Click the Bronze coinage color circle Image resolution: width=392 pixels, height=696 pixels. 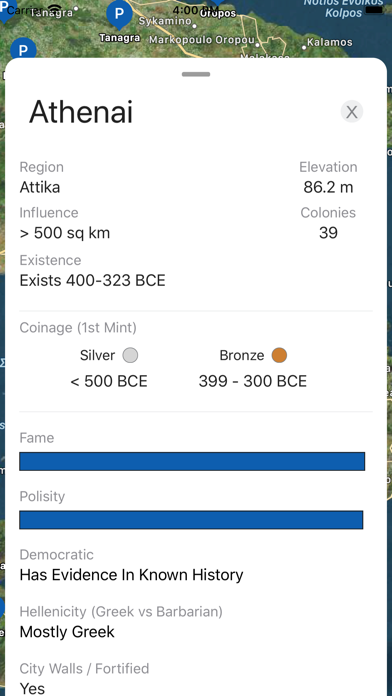pos(279,355)
